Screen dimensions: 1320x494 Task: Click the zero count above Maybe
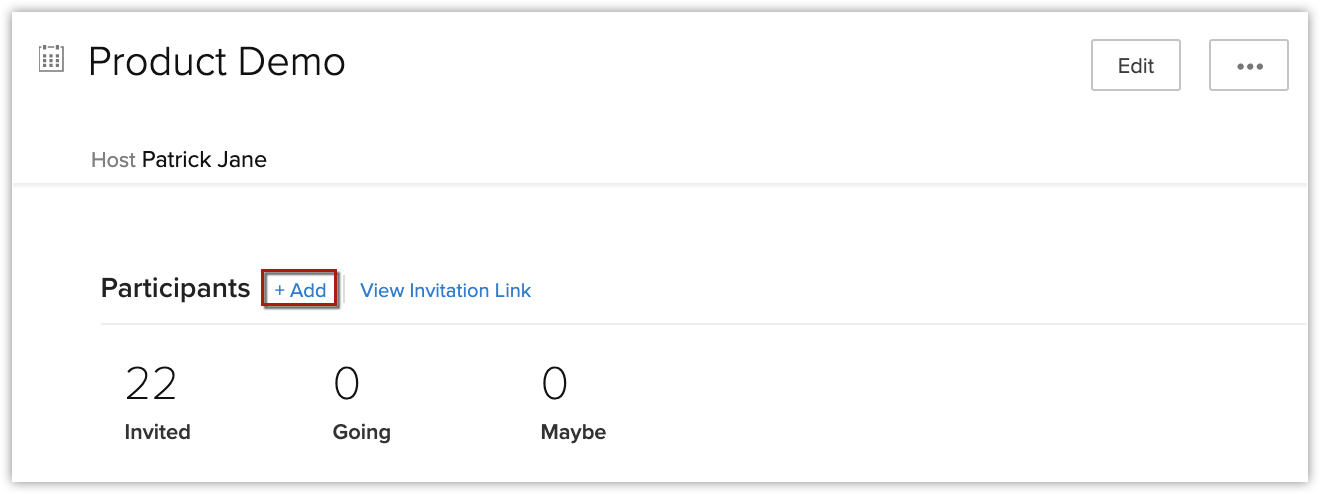[x=554, y=383]
